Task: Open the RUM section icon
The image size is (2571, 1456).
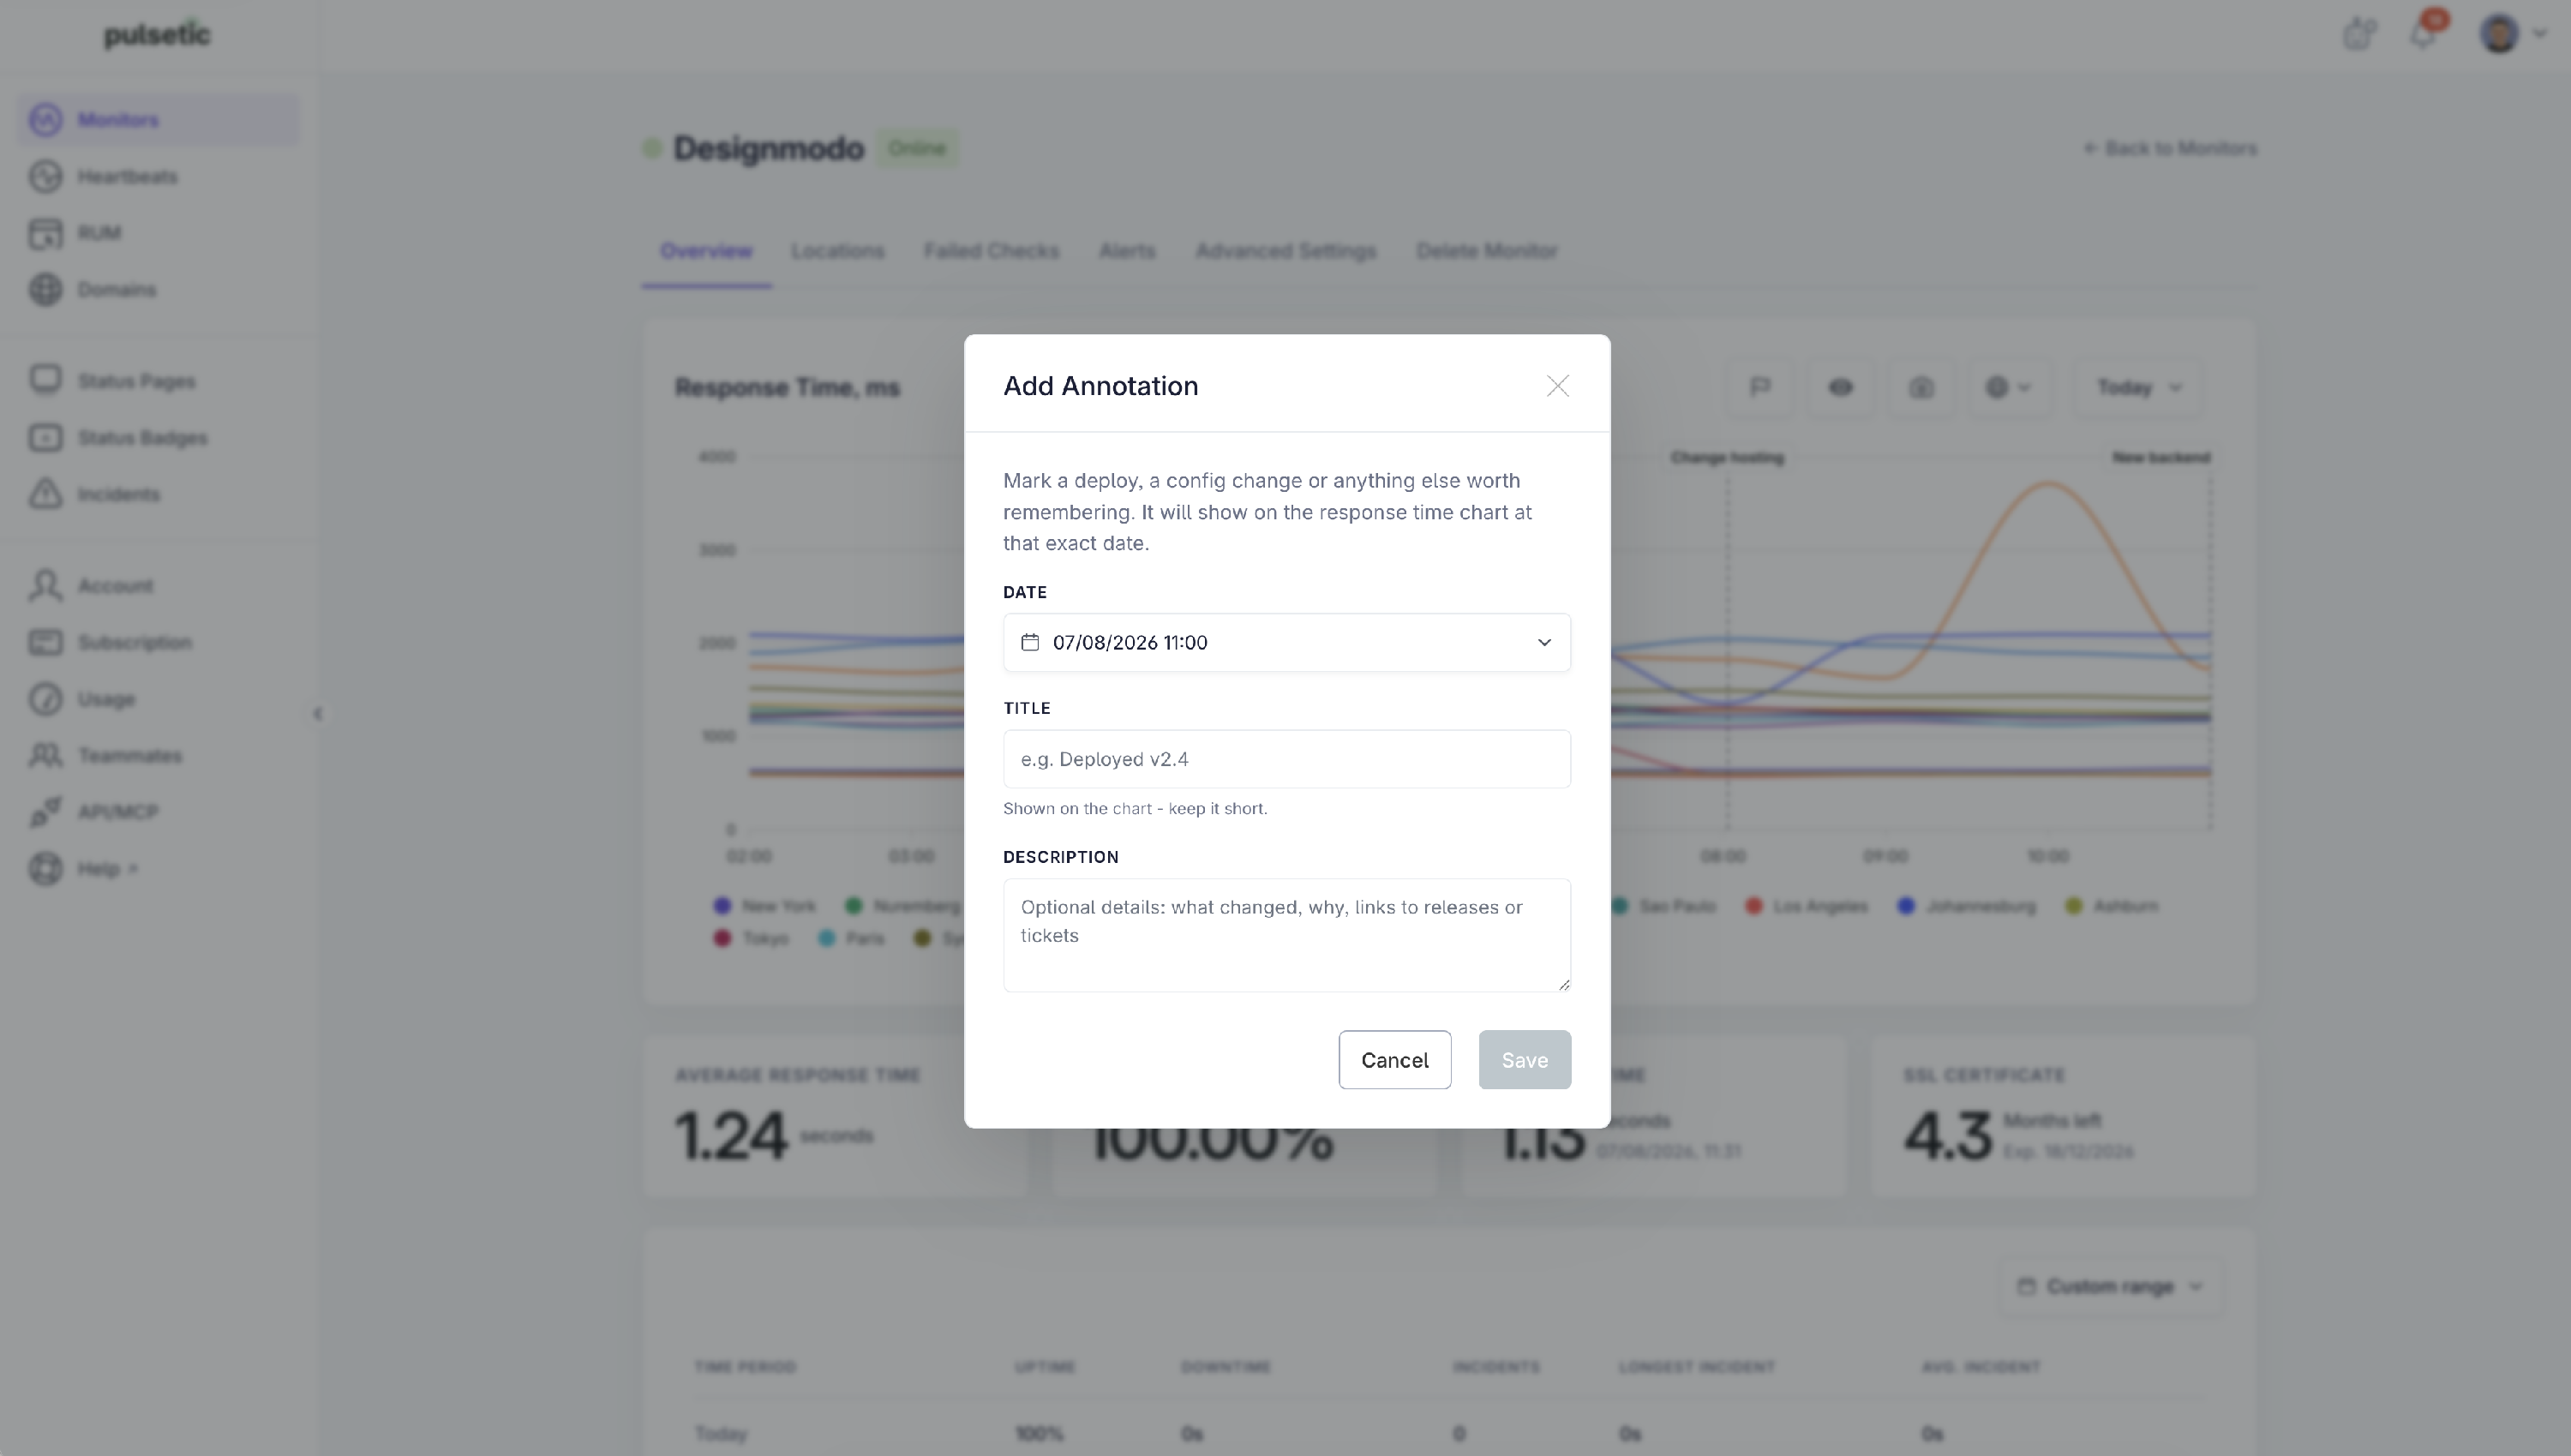Action: pyautogui.click(x=45, y=233)
